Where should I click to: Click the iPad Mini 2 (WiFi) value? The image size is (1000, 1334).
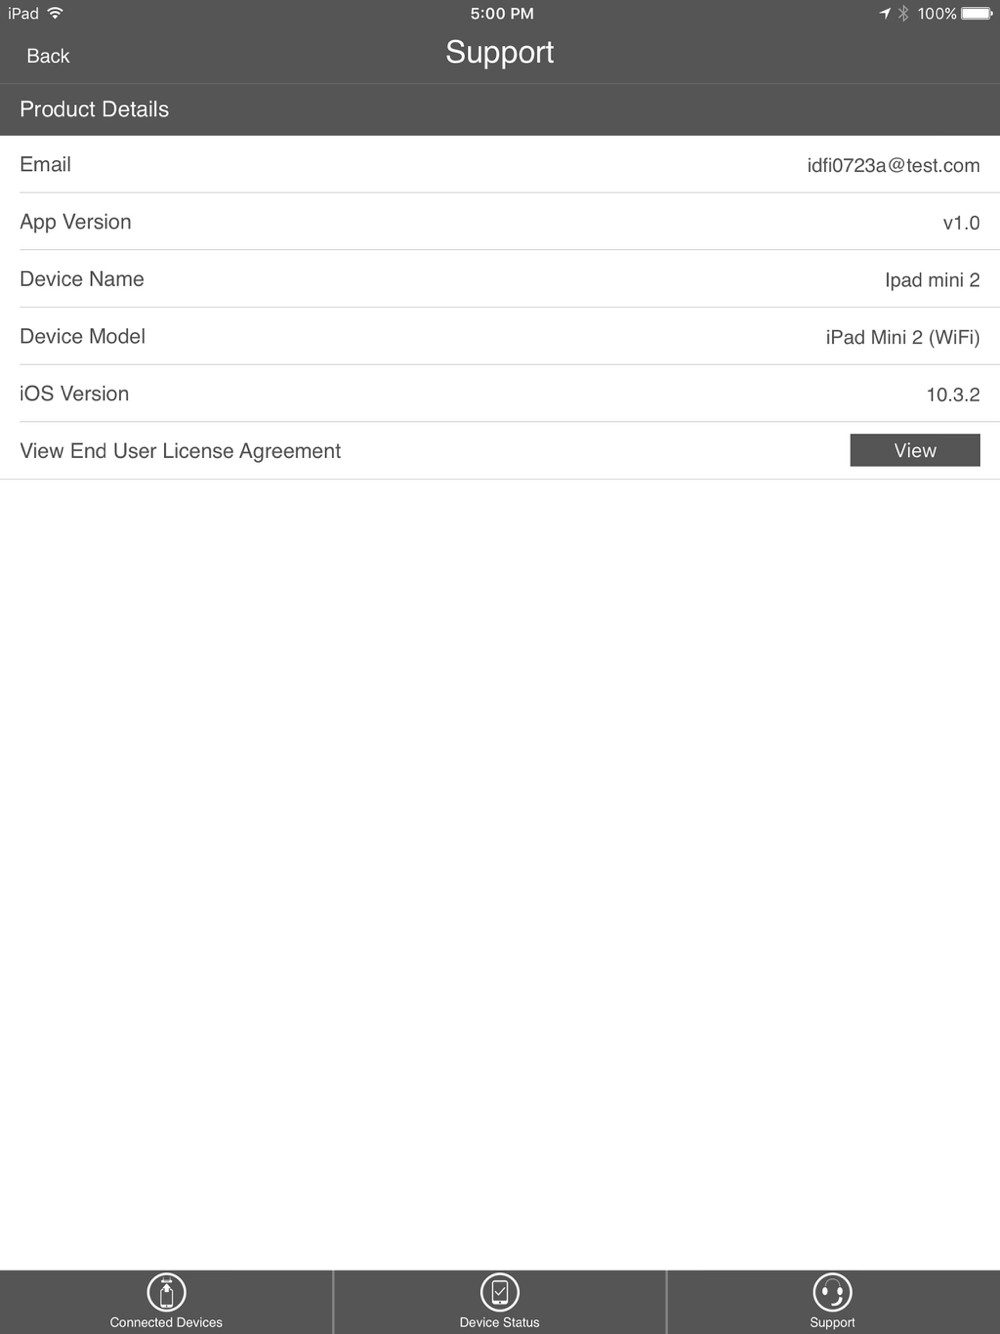(x=902, y=337)
